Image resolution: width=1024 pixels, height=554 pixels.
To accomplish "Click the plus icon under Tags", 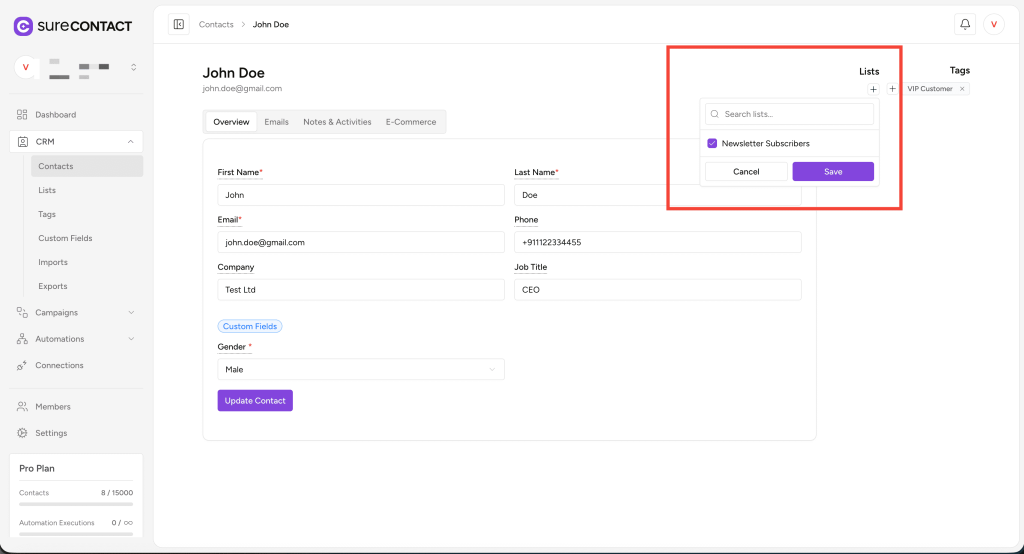I will (x=892, y=89).
